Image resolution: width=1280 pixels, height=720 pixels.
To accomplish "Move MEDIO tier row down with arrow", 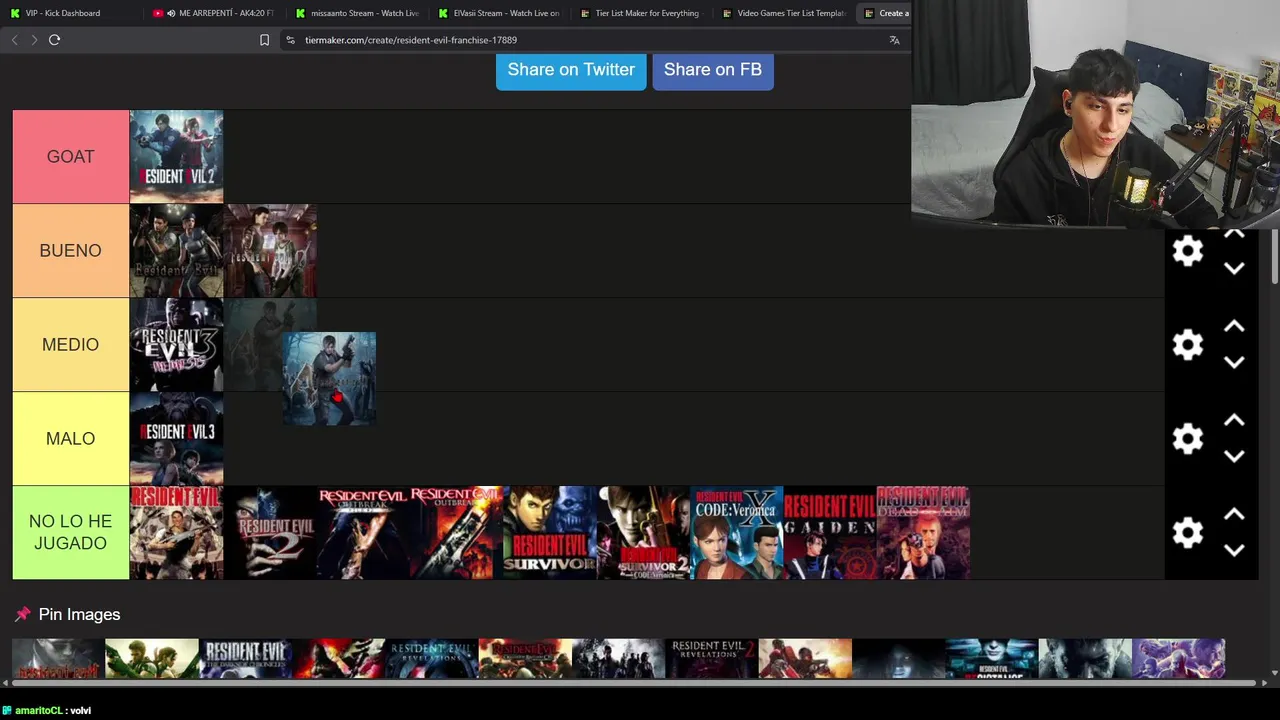I will [1234, 362].
